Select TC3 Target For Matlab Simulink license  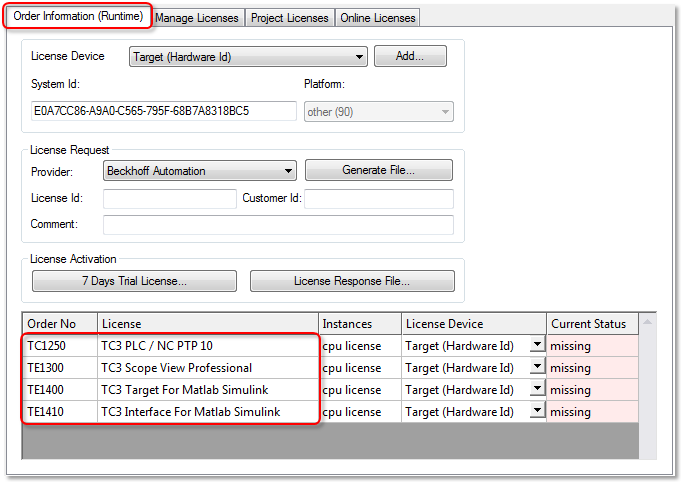(208, 390)
